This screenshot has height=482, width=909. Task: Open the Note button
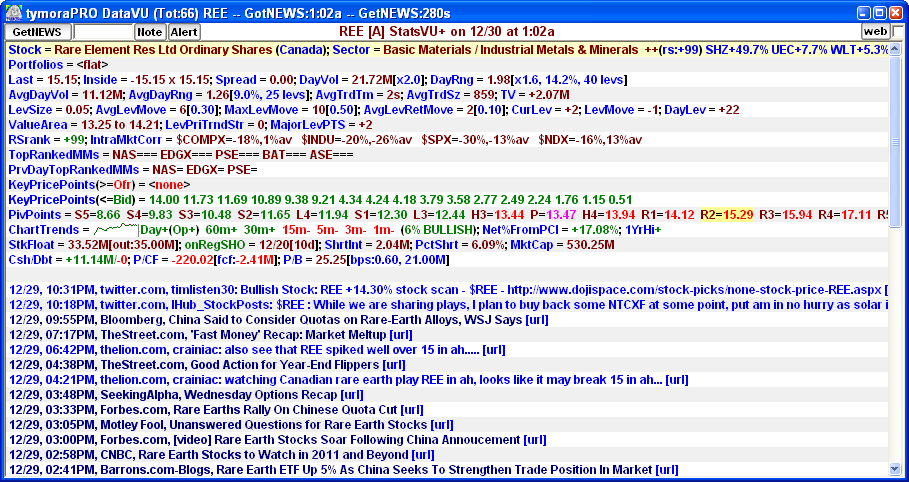click(x=150, y=32)
